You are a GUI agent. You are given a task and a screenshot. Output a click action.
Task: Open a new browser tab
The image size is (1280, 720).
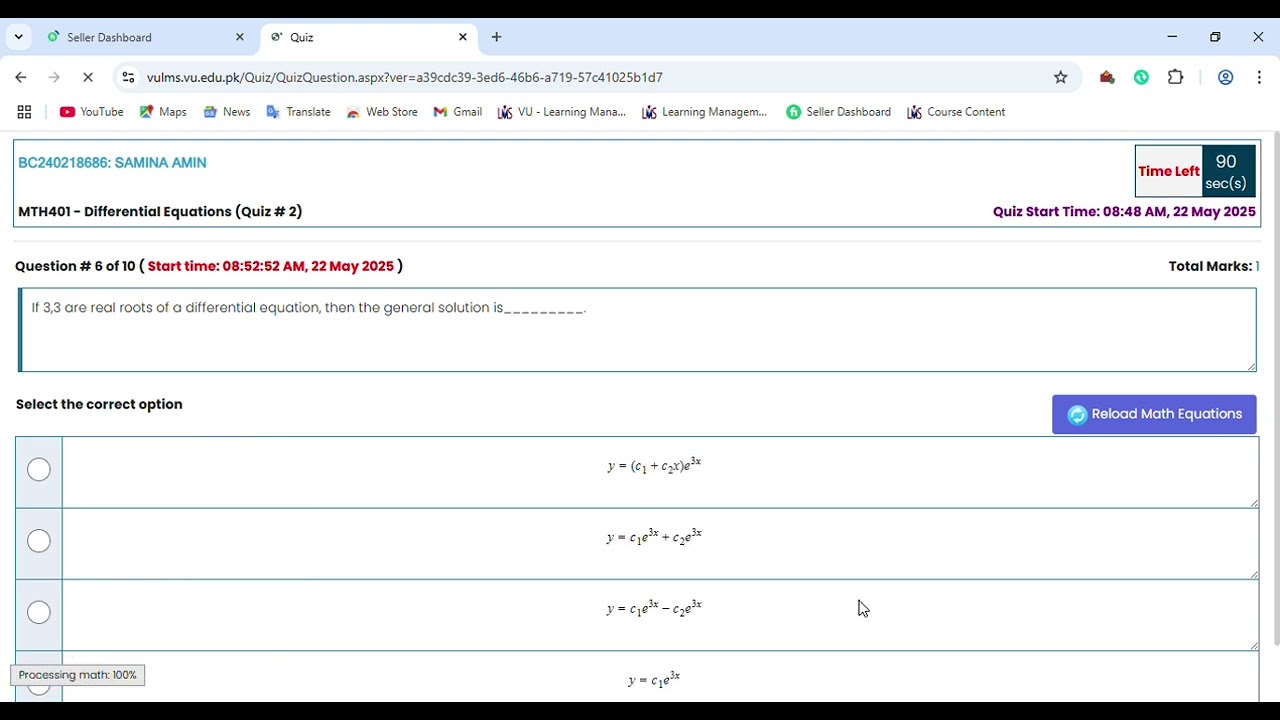(496, 37)
